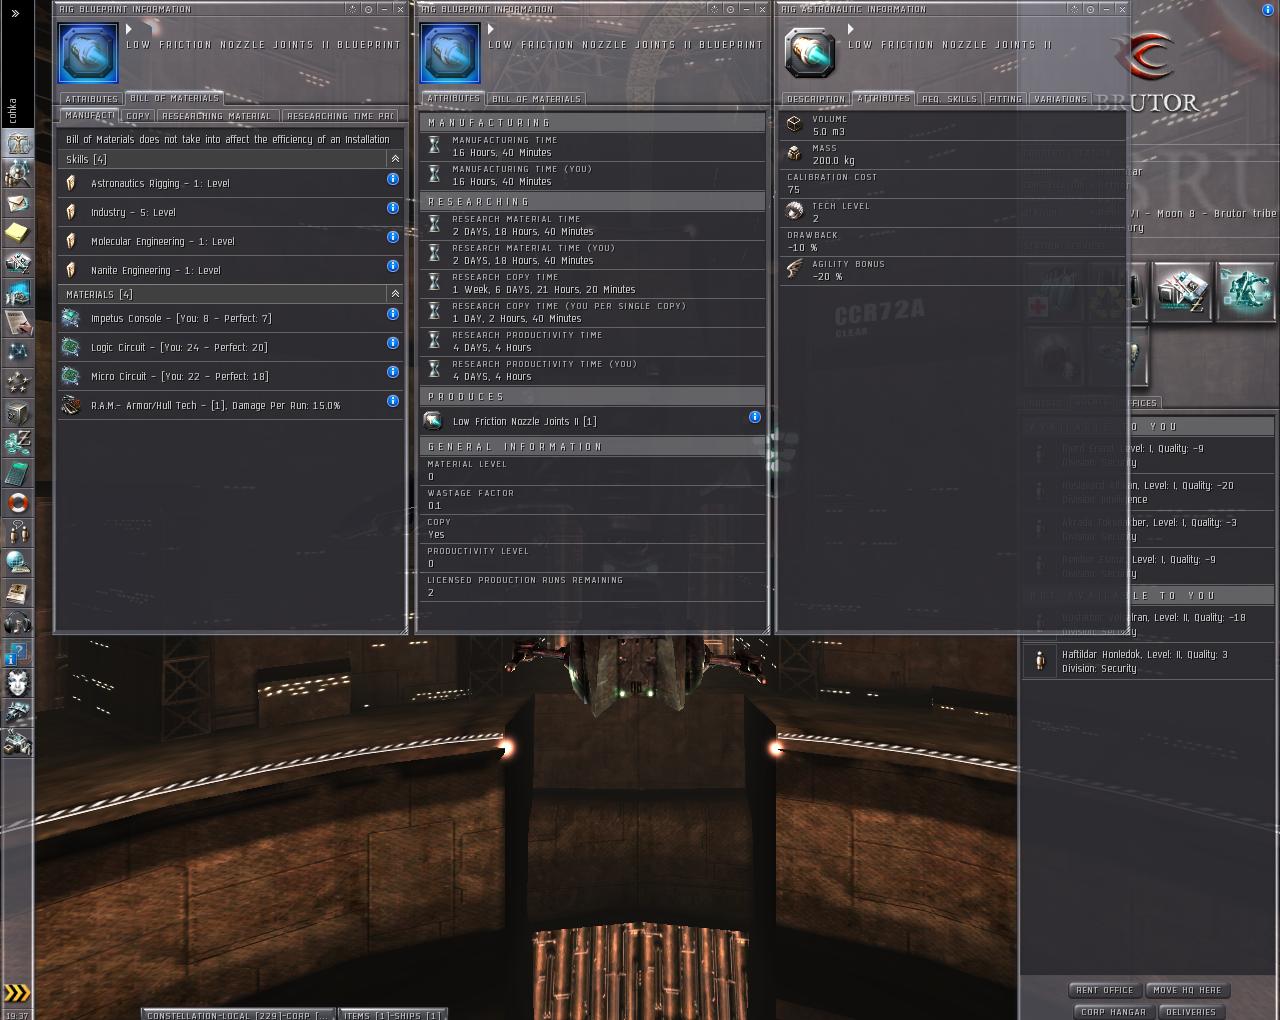1280x1020 pixels.
Task: Expand the sidebar with double-arrow button
Action: pos(15,13)
